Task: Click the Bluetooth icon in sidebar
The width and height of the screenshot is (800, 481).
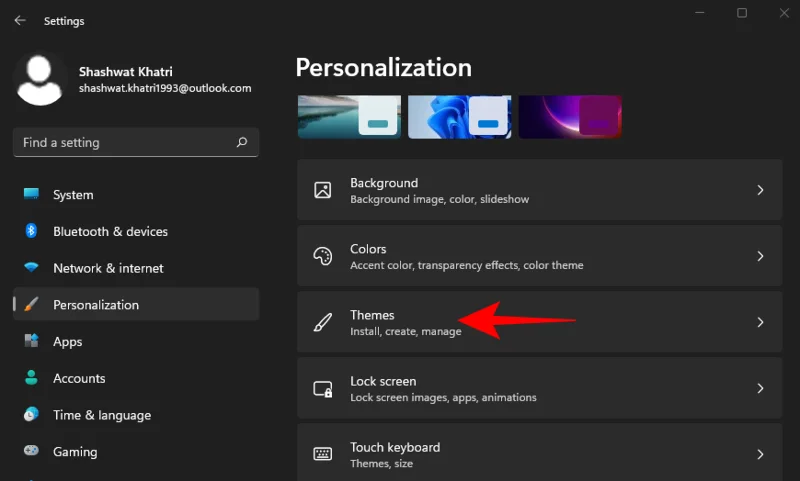Action: coord(31,231)
